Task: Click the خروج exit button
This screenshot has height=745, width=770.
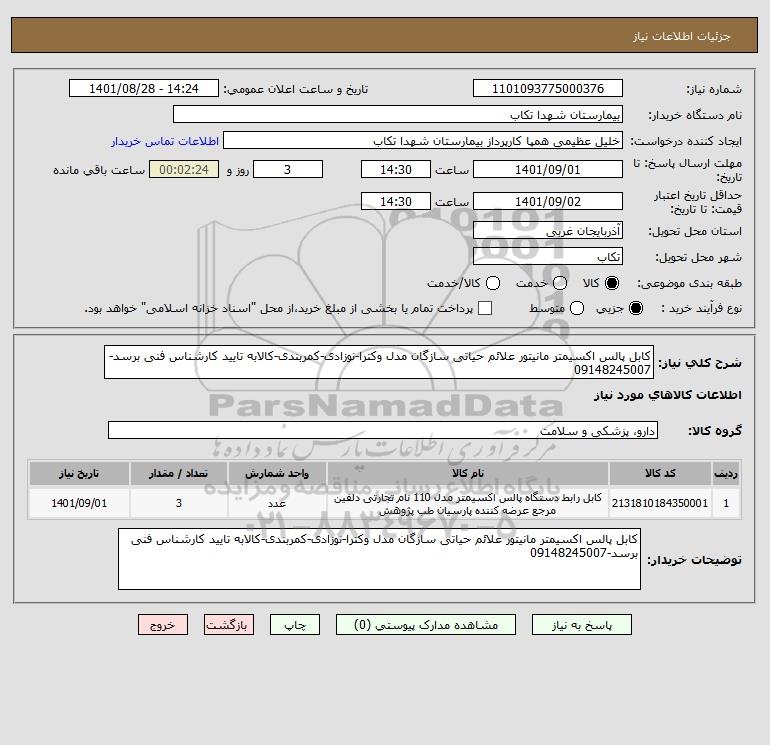Action: click(163, 625)
